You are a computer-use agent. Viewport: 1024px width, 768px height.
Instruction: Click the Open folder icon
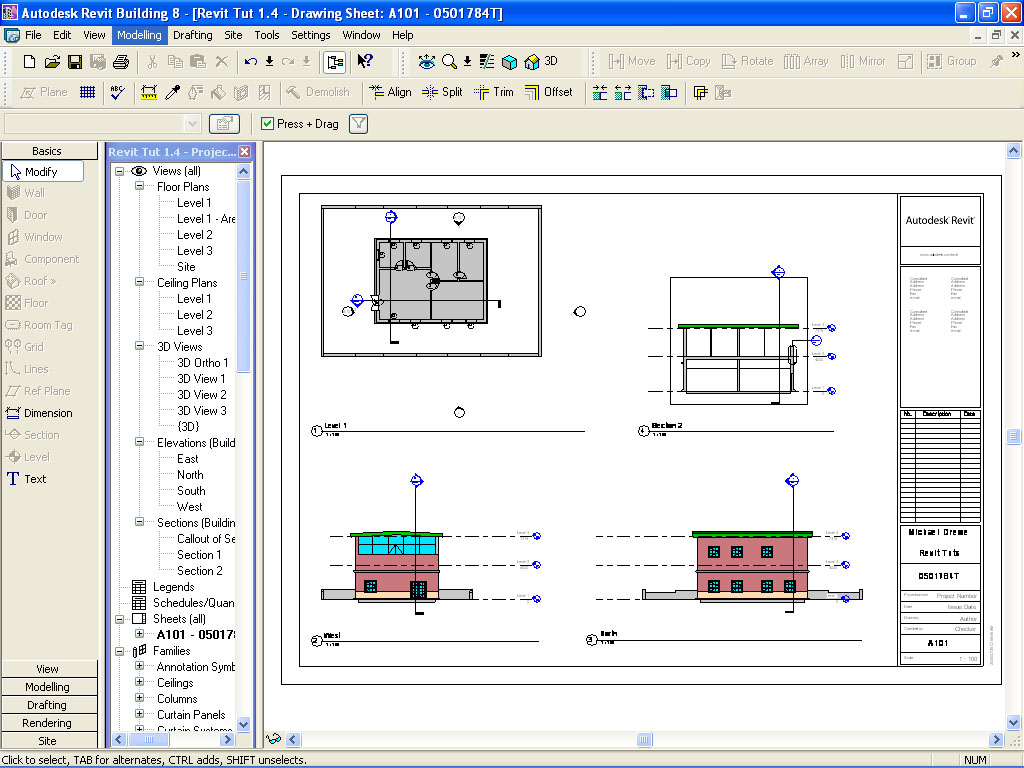tap(52, 61)
